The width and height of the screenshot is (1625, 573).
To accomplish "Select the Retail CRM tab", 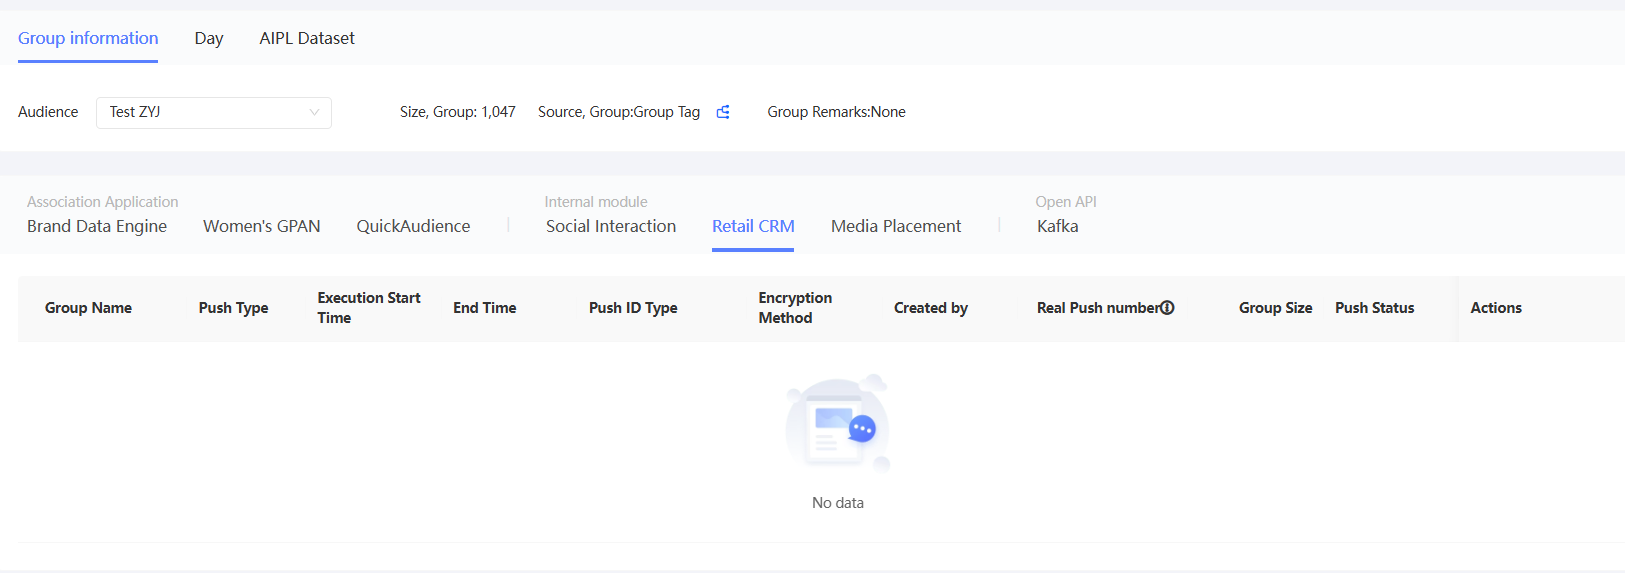I will (x=753, y=226).
